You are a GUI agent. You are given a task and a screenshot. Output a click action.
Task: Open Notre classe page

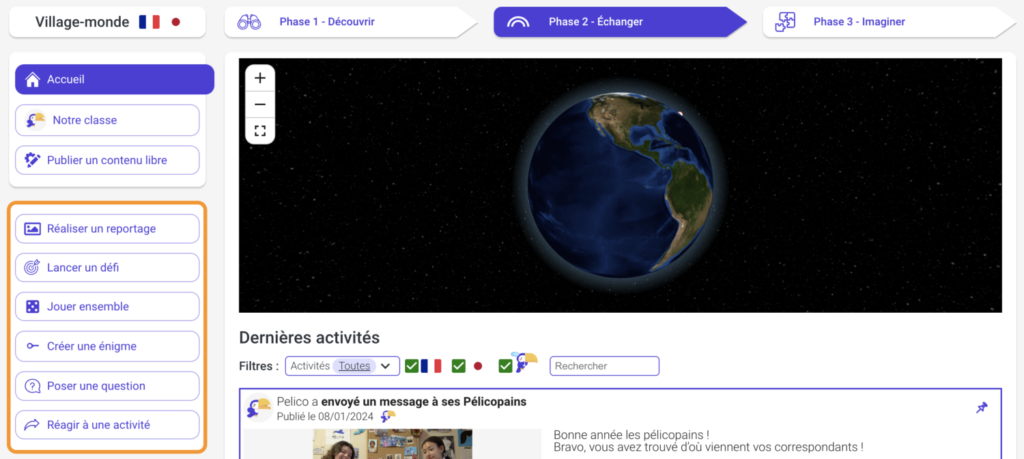107,120
